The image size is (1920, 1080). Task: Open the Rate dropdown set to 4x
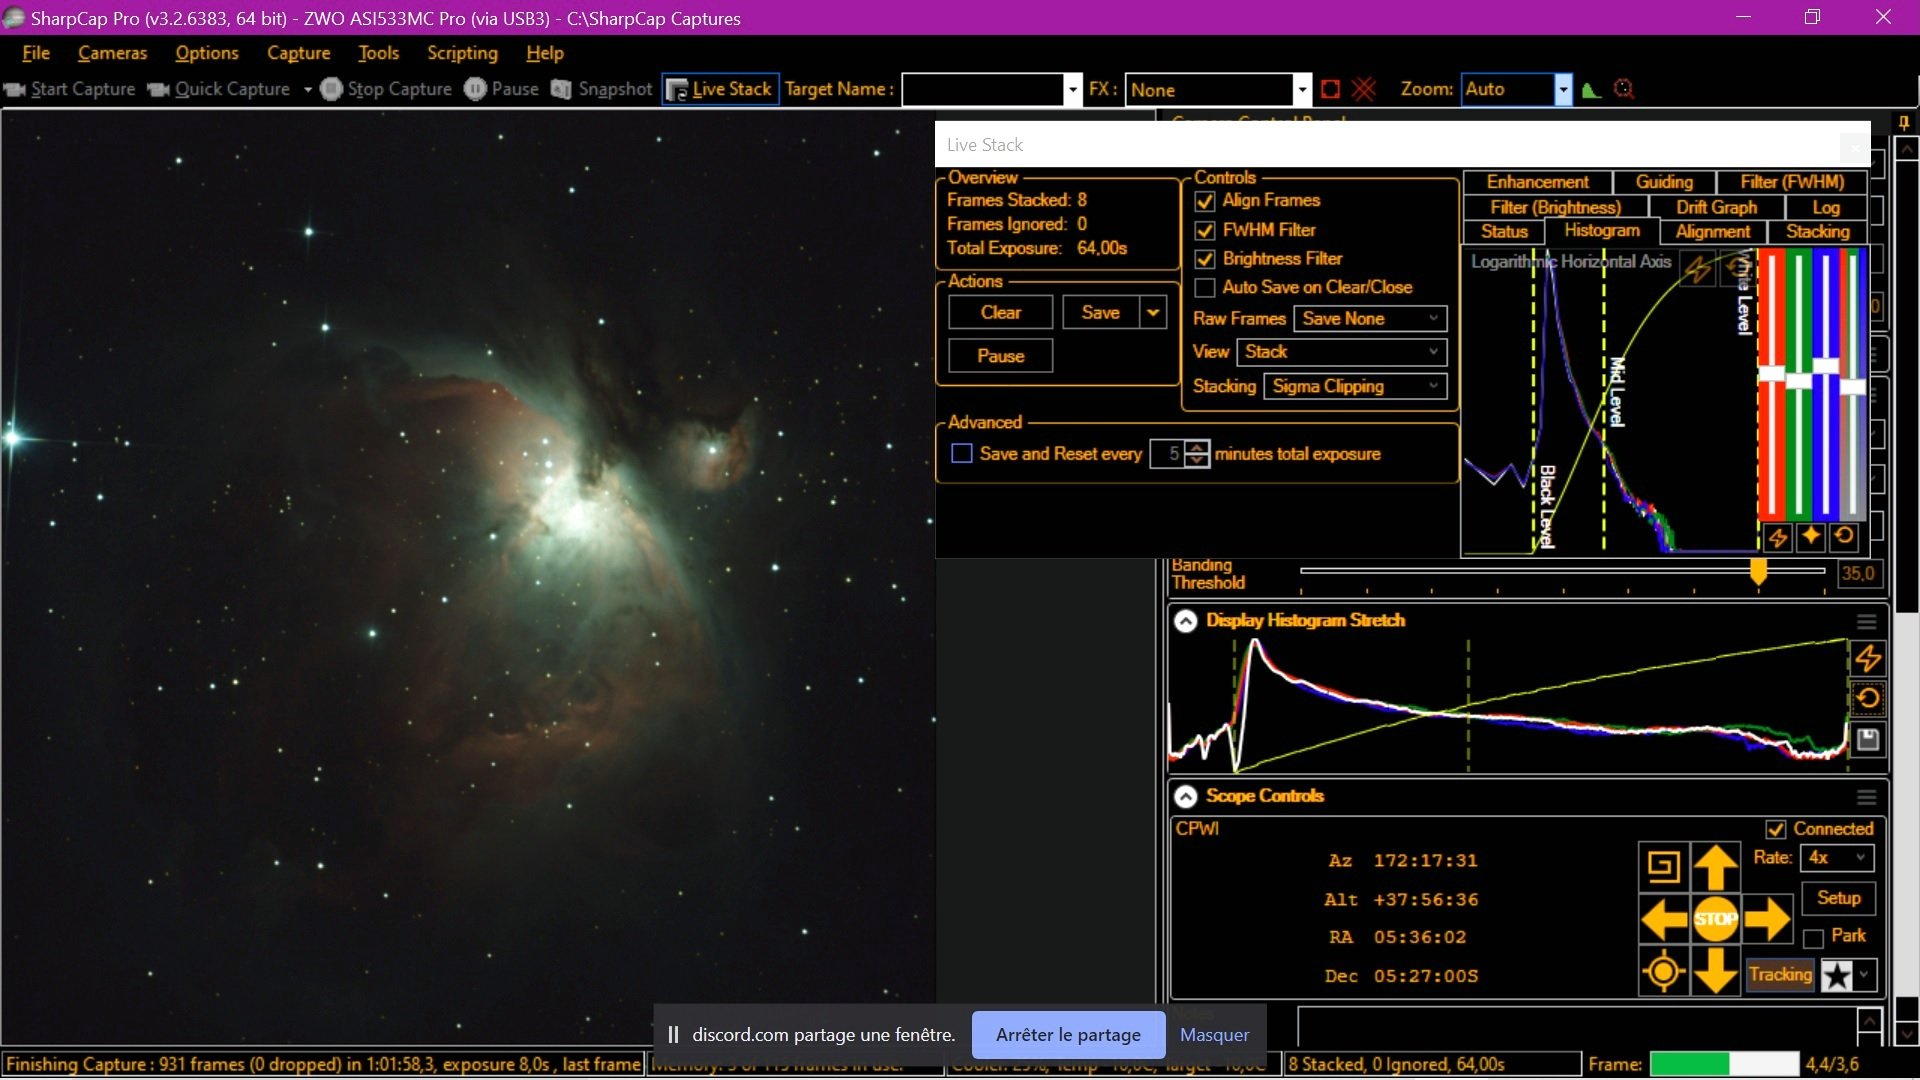1837,858
